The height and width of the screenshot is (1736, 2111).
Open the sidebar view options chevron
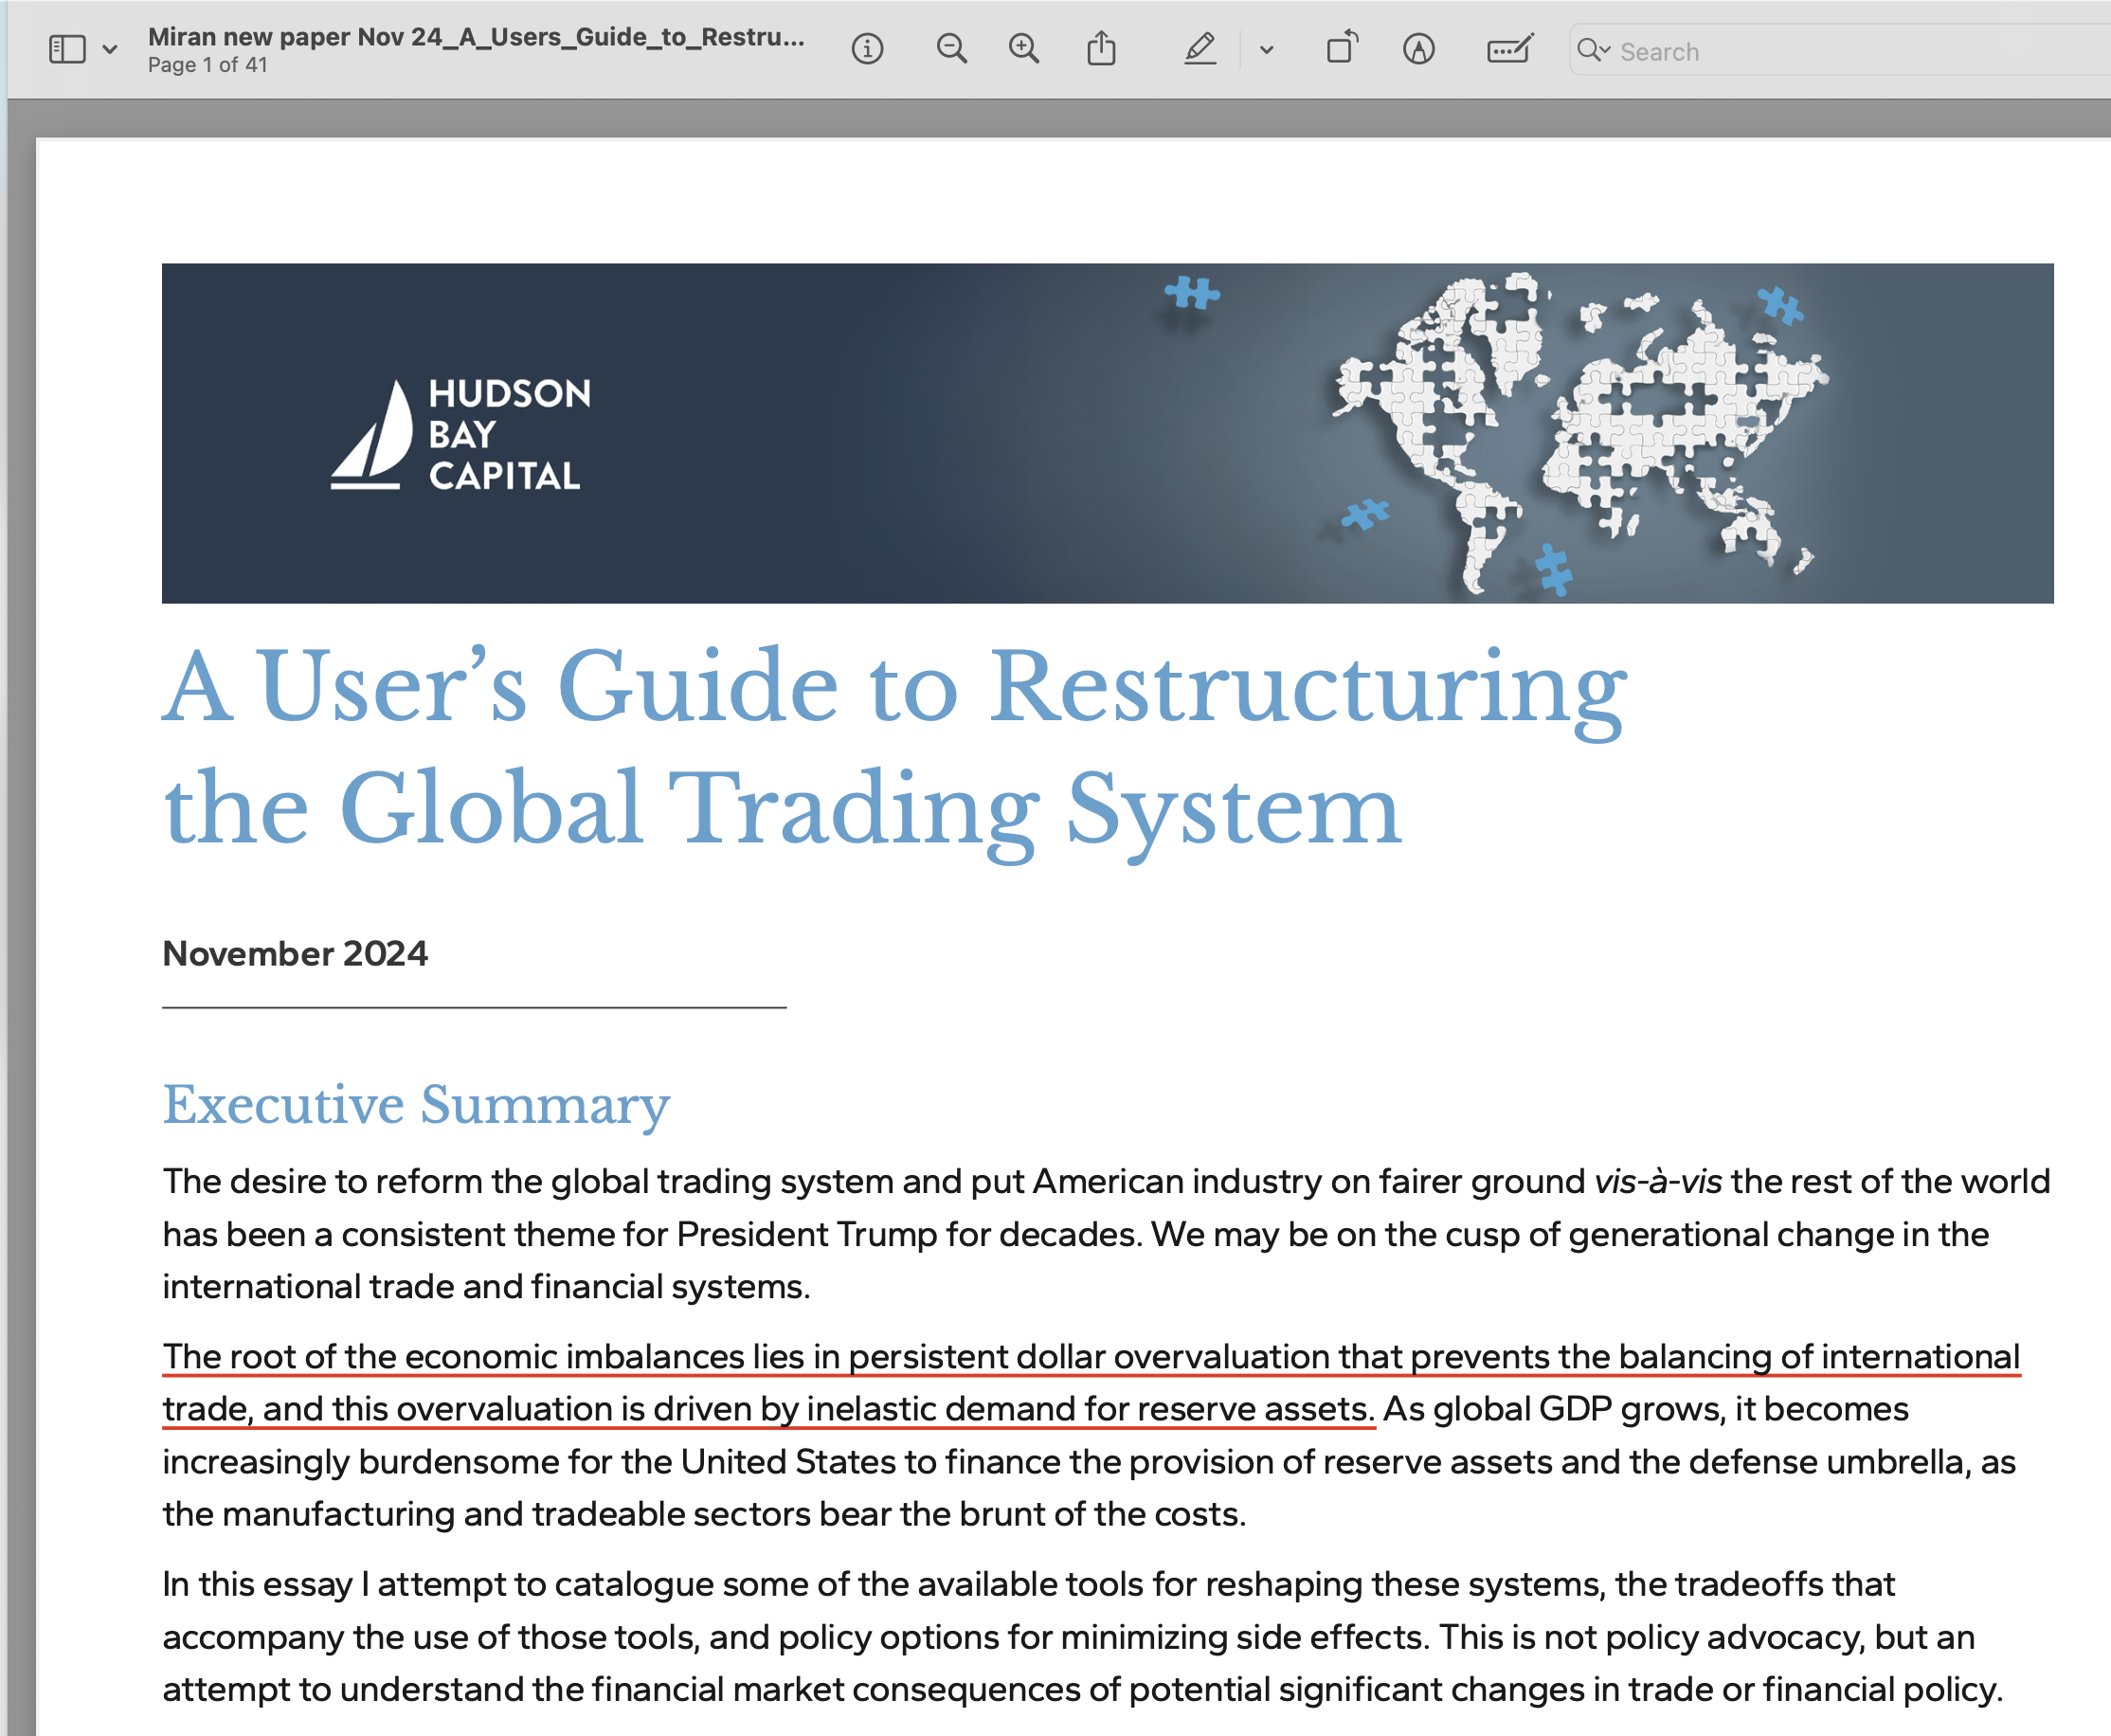click(110, 49)
